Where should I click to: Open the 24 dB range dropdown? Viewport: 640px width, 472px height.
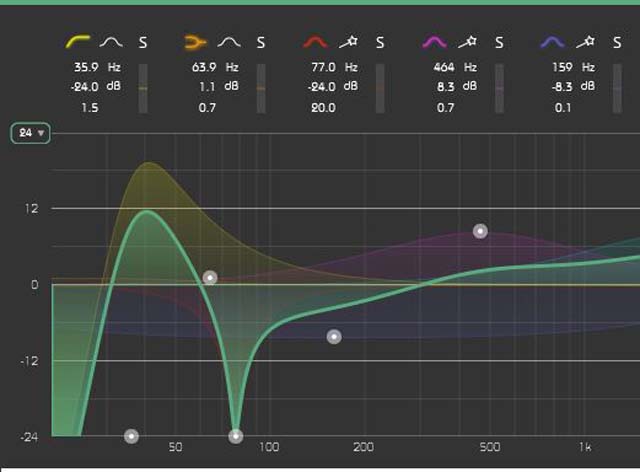tap(30, 133)
